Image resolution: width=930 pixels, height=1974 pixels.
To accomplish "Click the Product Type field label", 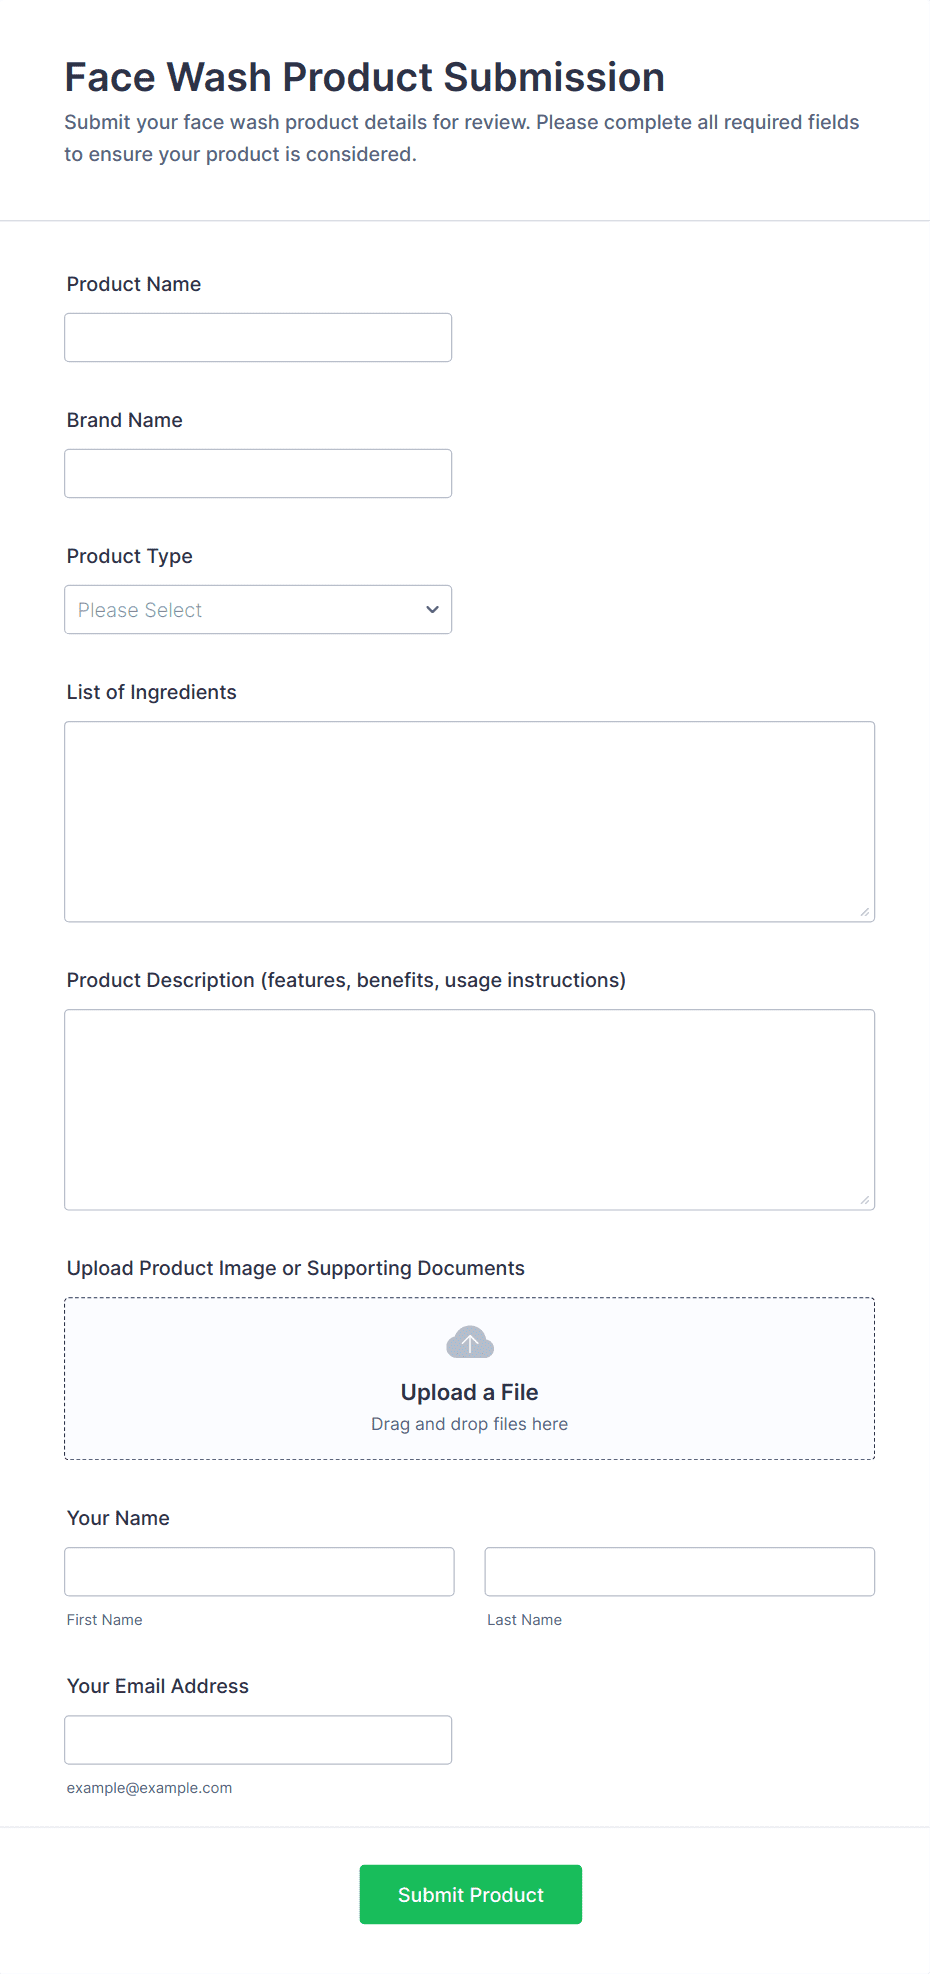I will click(x=130, y=556).
